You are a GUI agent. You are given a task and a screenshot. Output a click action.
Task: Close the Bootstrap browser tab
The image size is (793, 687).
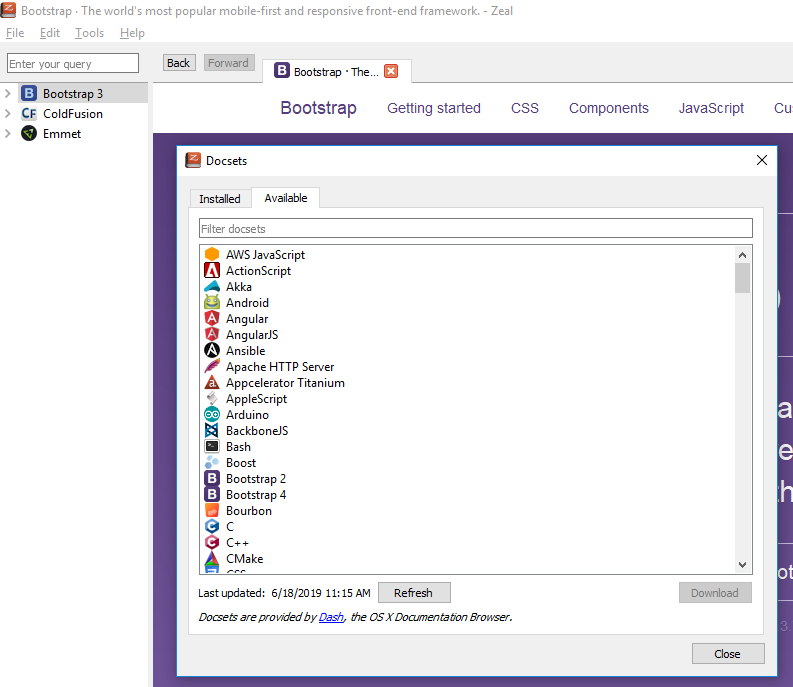[x=391, y=71]
